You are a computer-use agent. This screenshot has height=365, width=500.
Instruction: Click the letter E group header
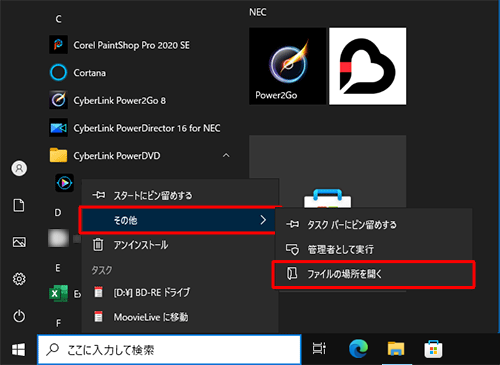click(x=58, y=268)
